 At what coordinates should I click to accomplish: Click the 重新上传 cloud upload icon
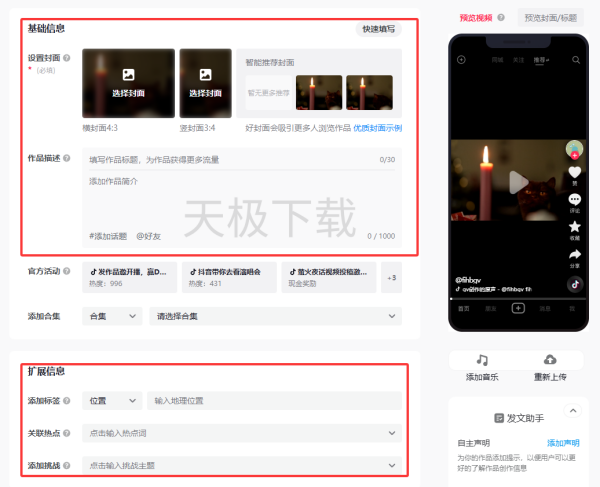(549, 360)
